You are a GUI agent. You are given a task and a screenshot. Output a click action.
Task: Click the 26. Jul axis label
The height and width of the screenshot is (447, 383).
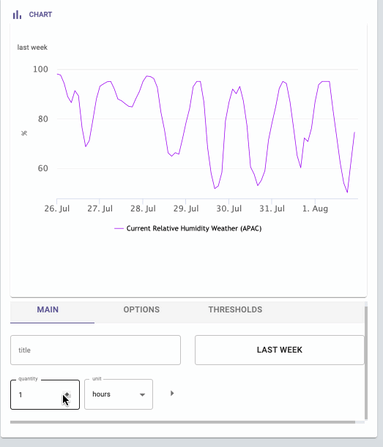coord(57,209)
